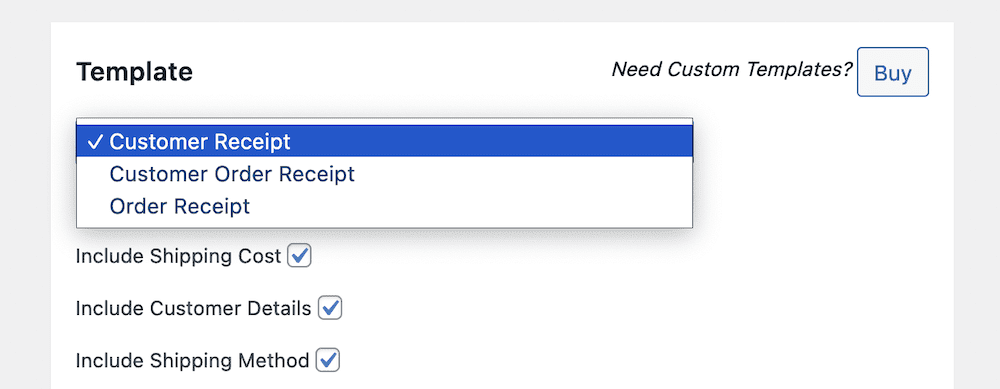Click the Template section heading

click(x=134, y=72)
